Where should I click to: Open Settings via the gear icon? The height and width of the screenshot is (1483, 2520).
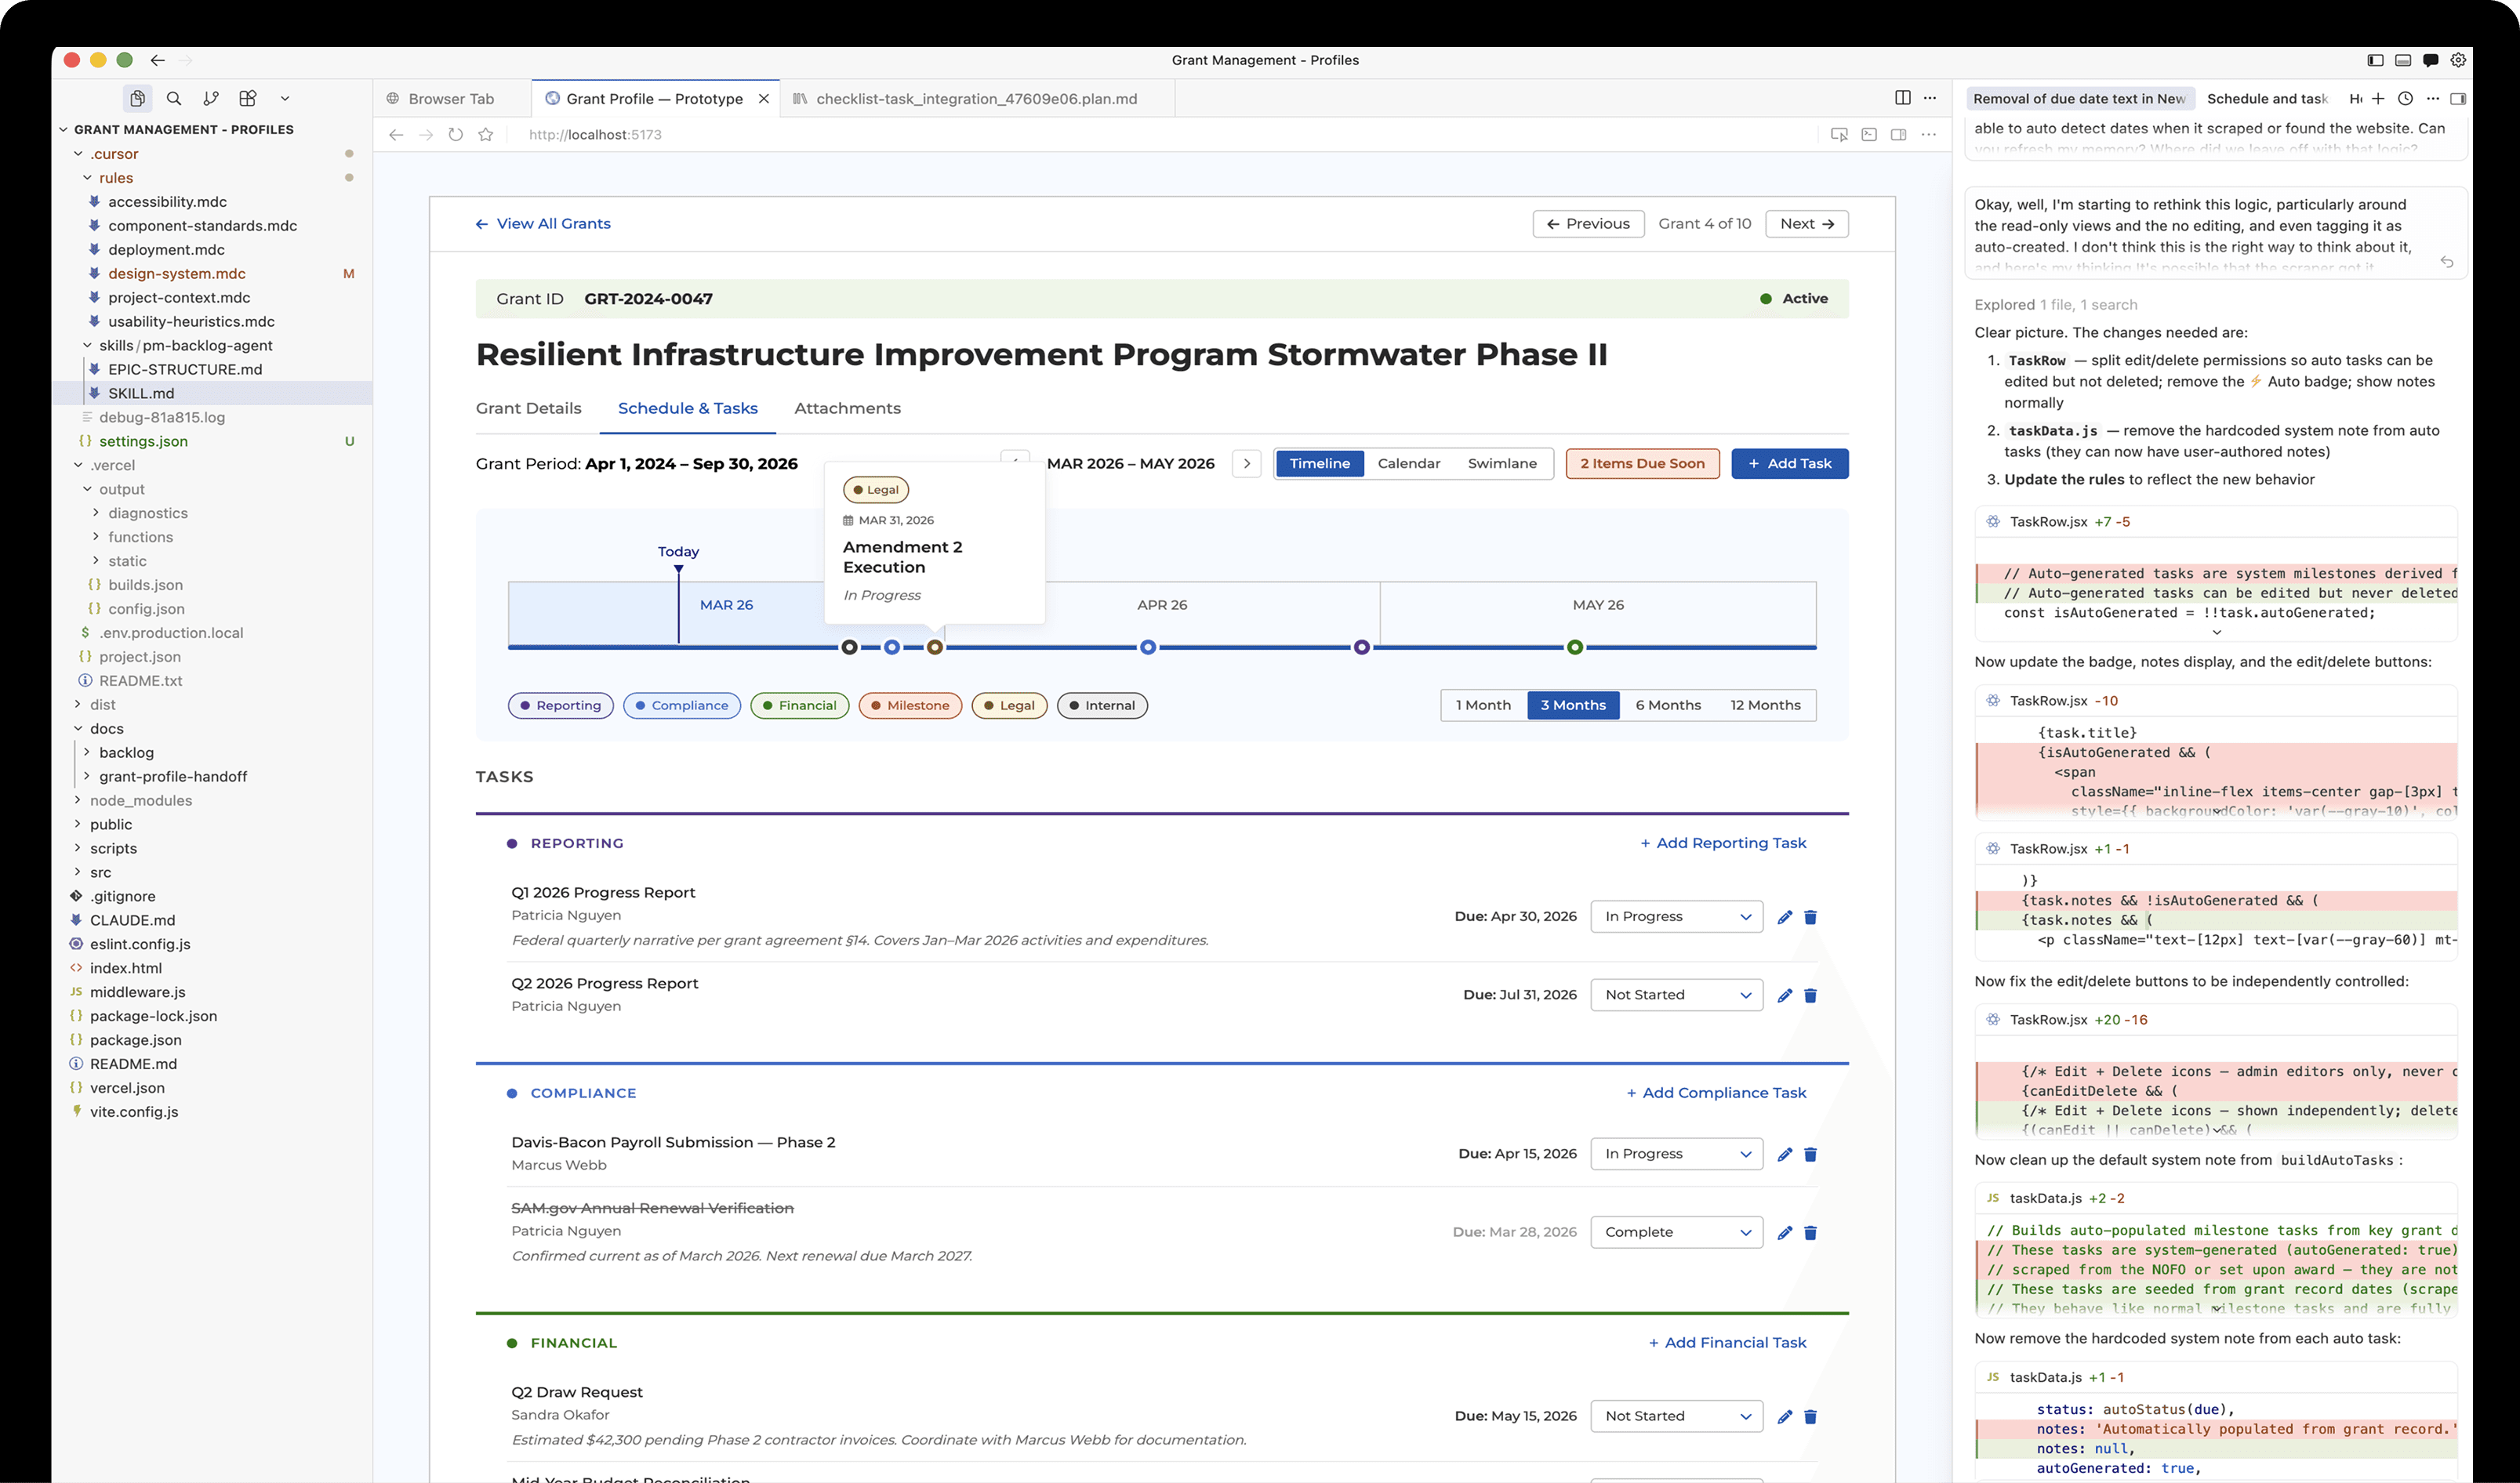tap(2460, 60)
